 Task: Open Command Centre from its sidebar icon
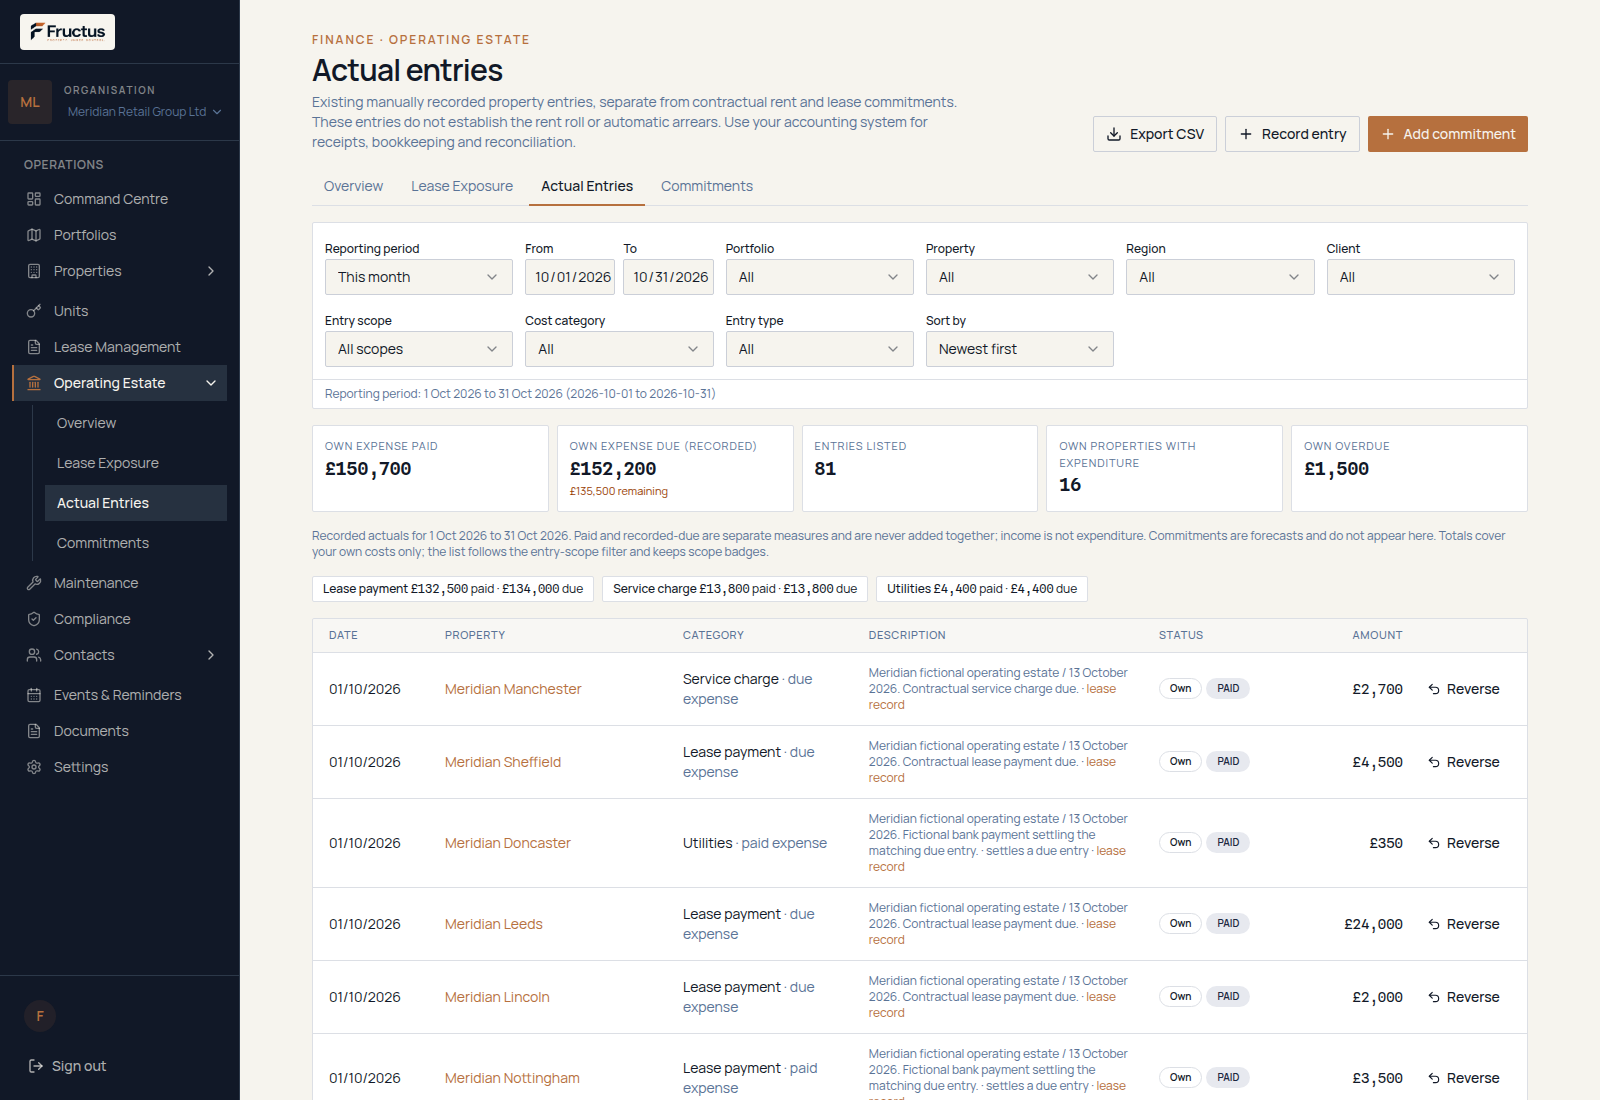[x=34, y=199]
